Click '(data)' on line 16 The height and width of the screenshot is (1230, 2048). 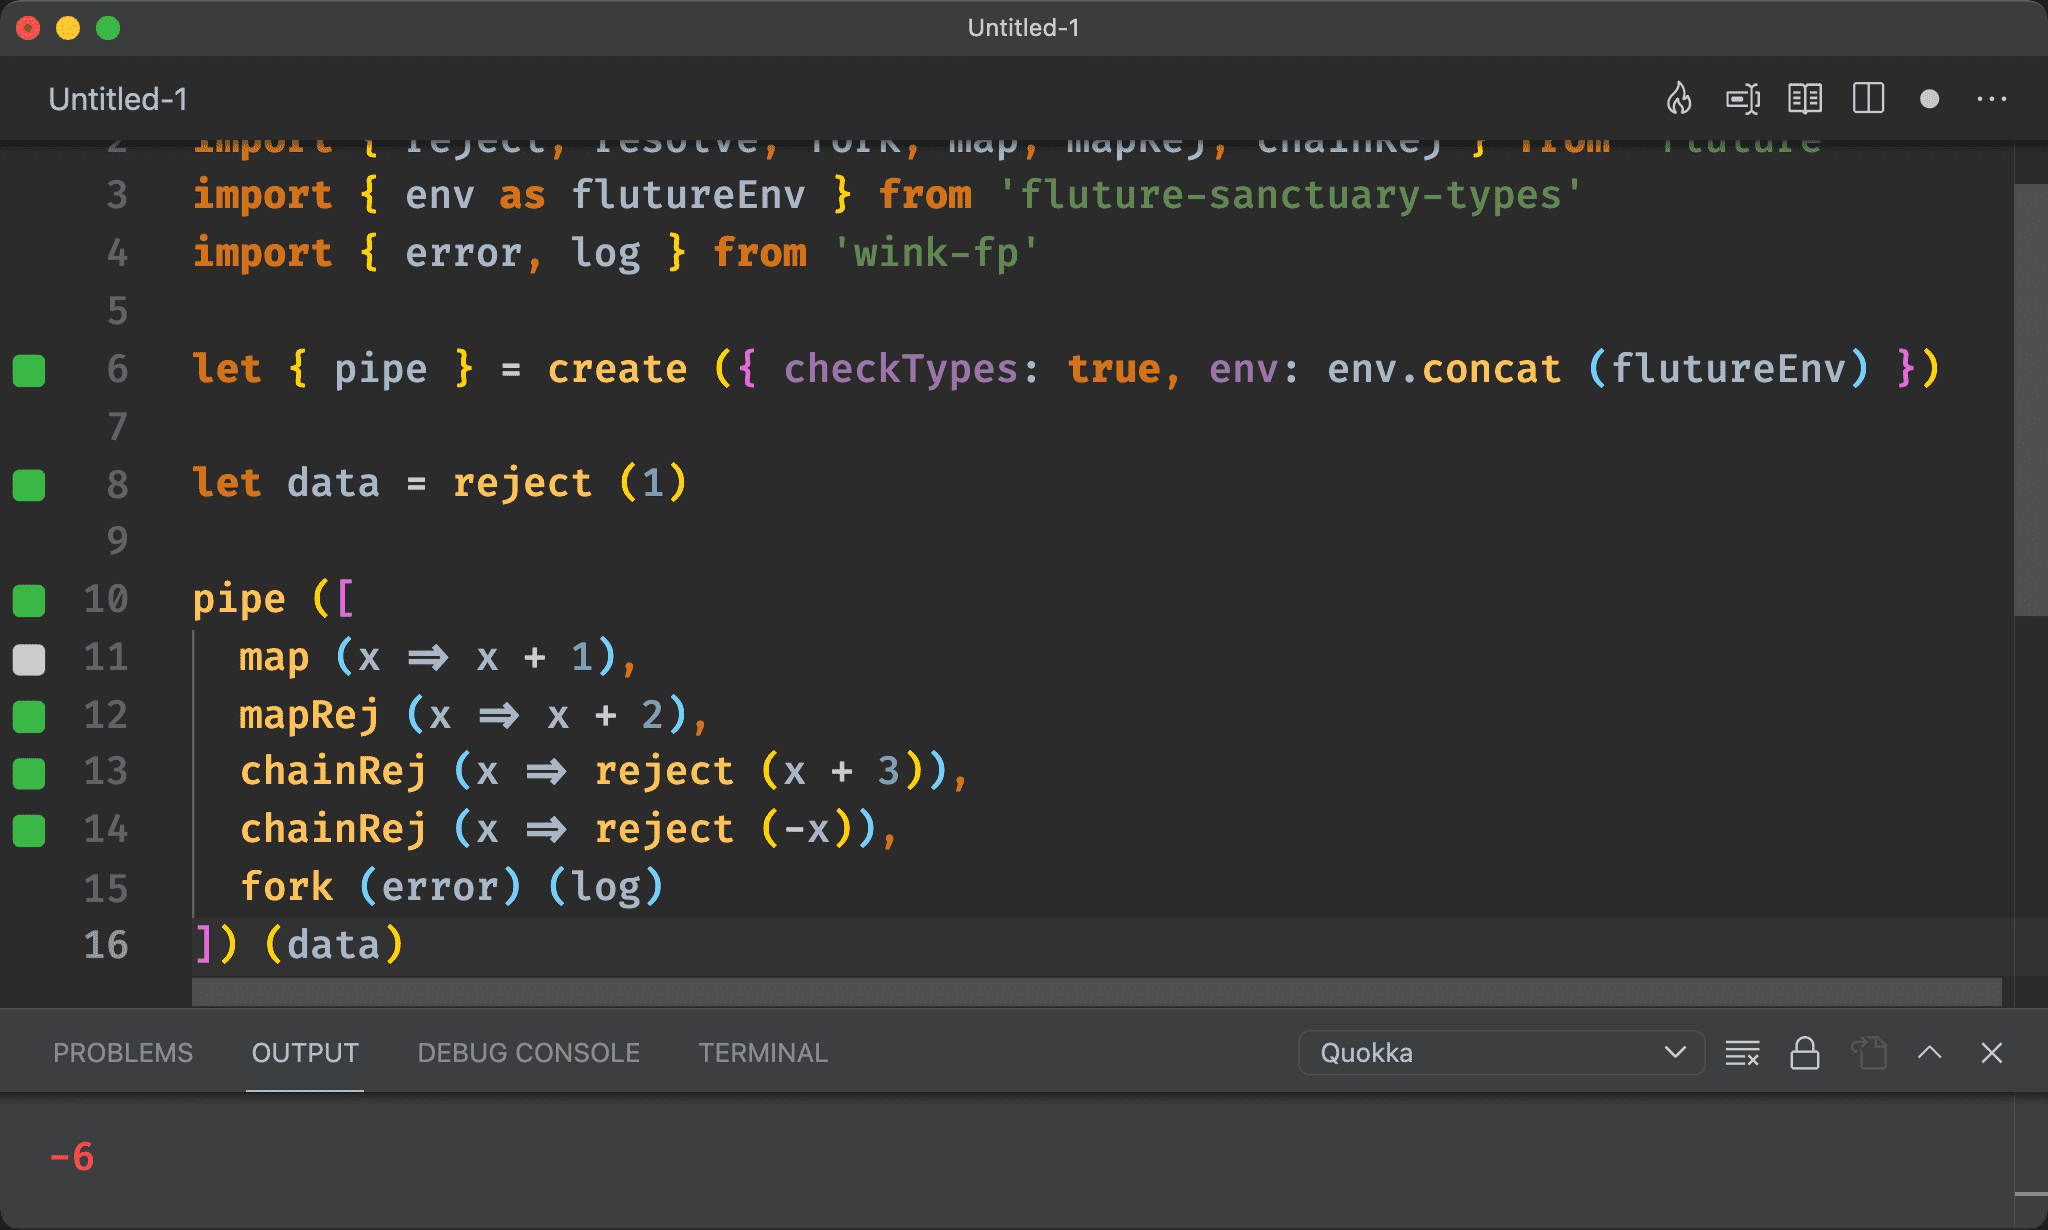click(334, 945)
